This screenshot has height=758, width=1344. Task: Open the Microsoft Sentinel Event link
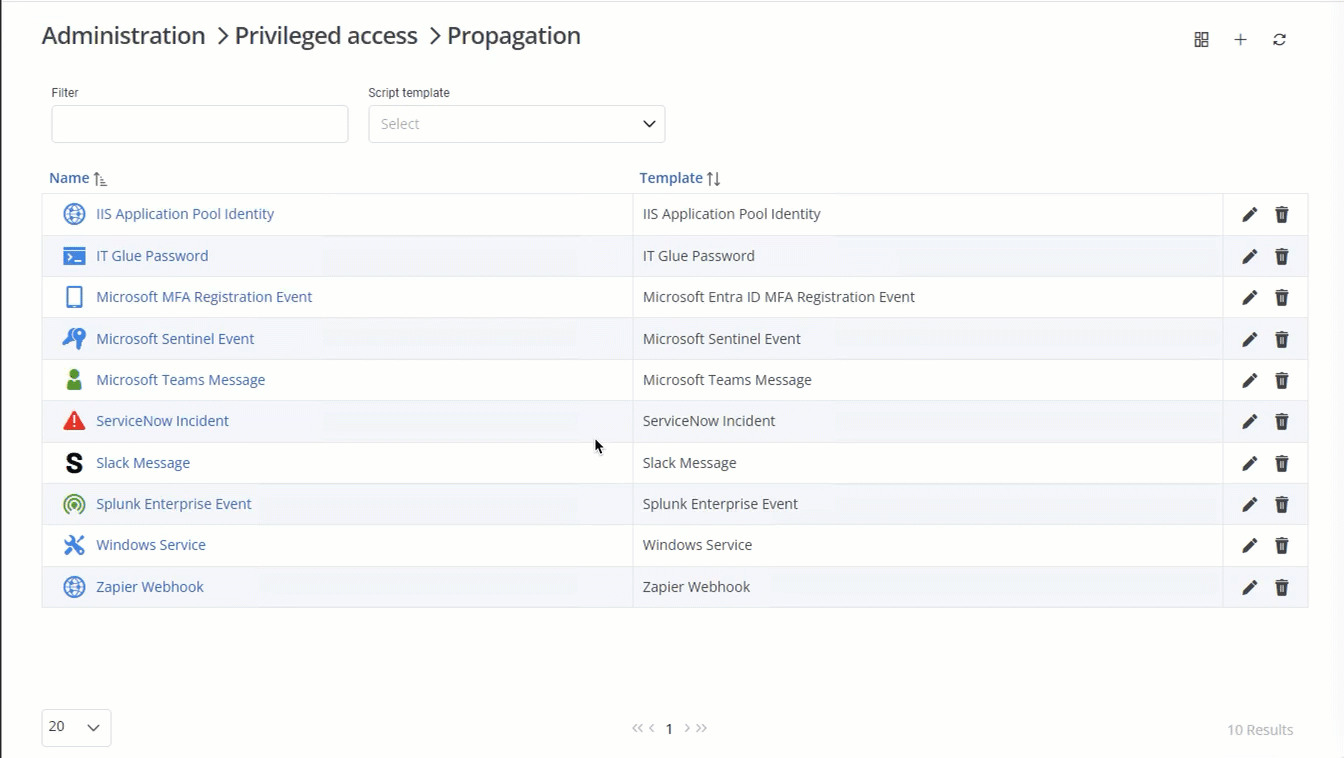(175, 338)
